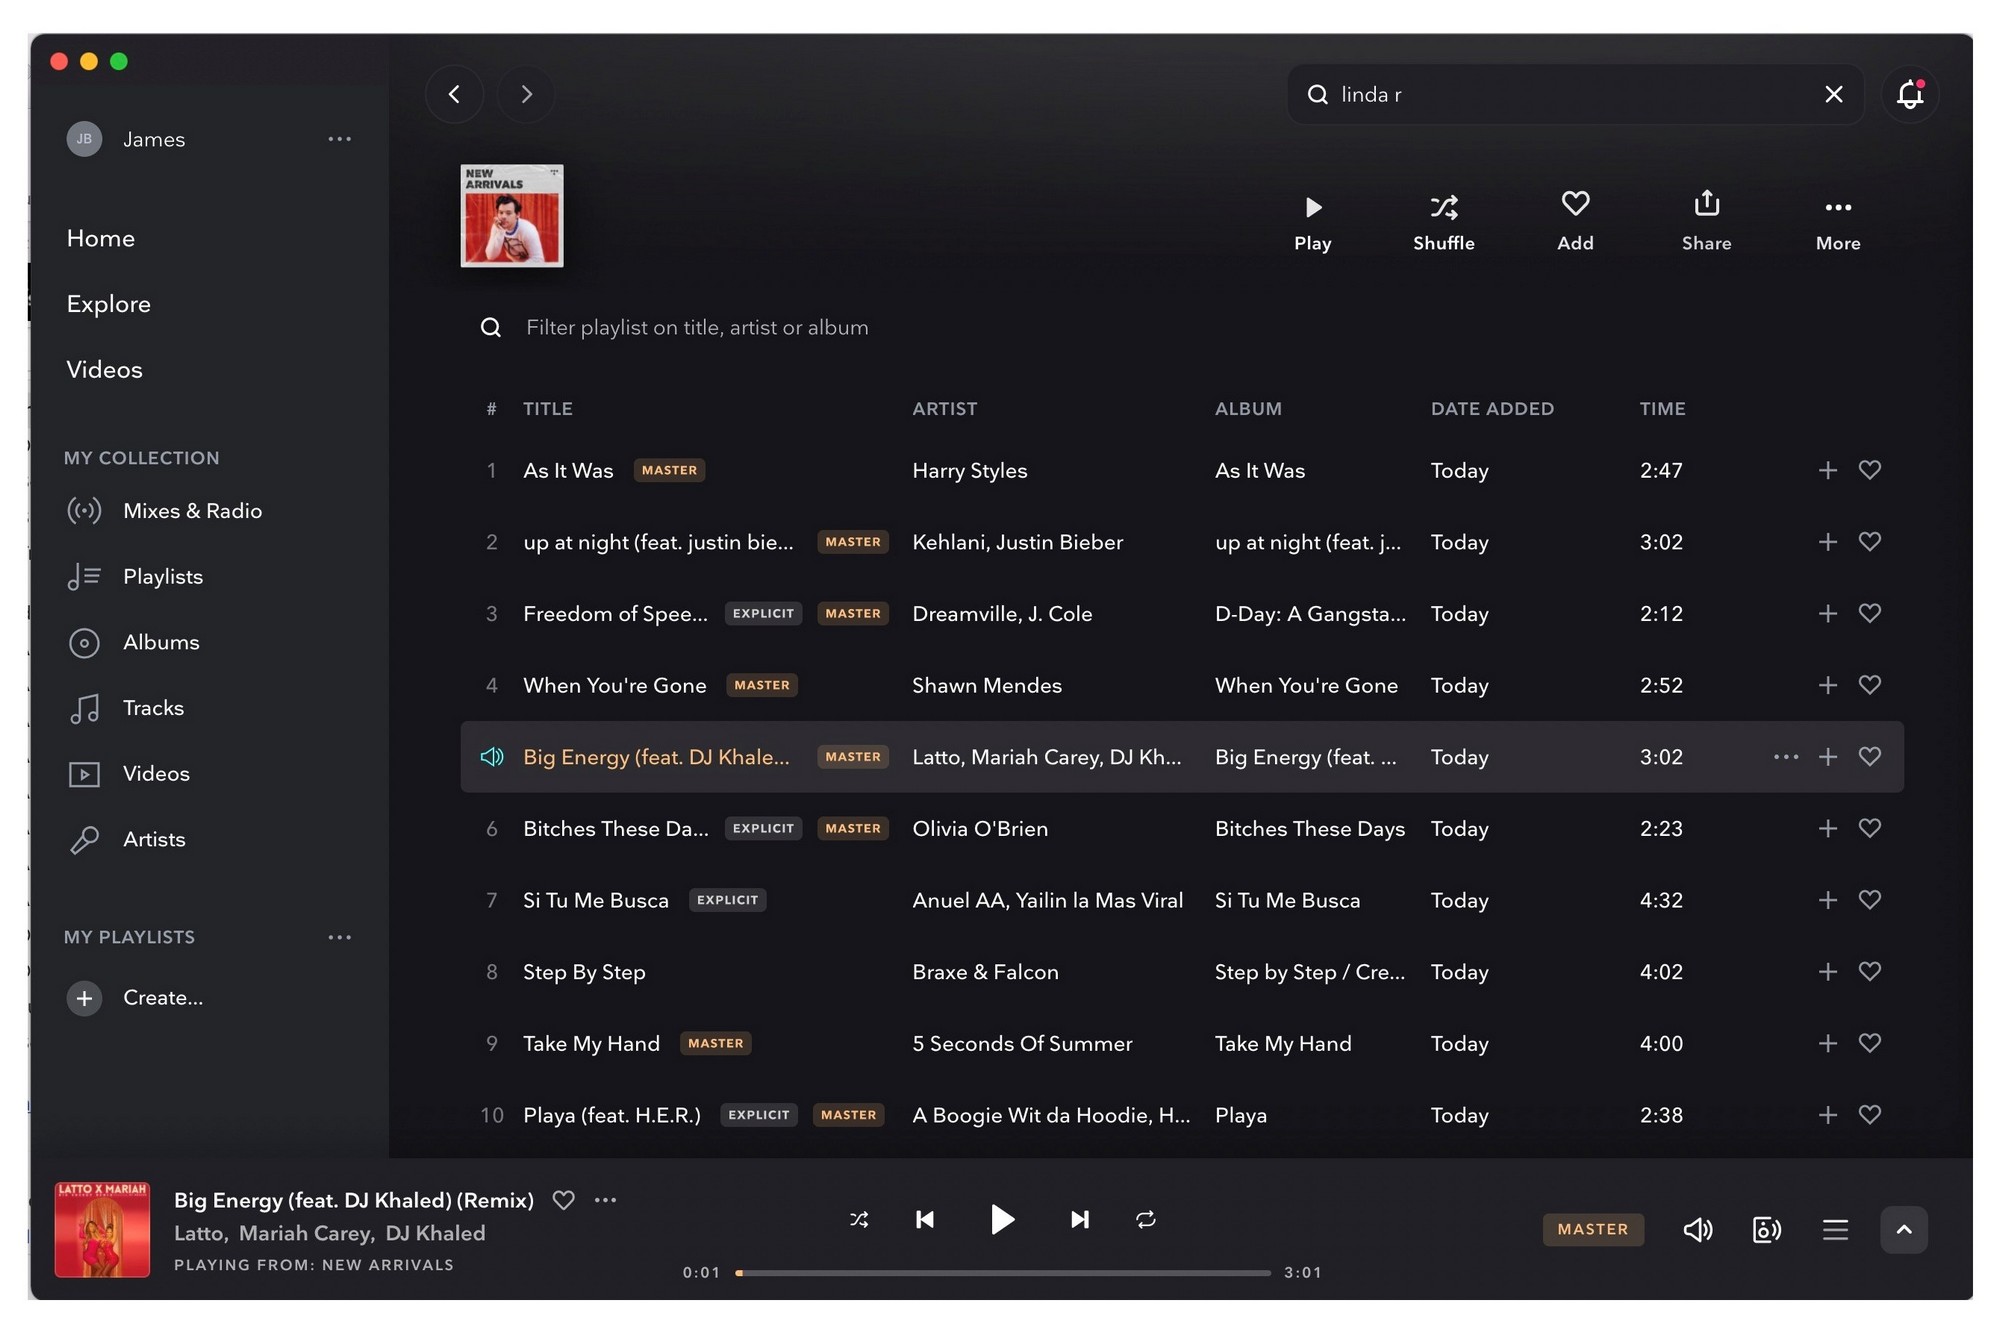Enable repeat in the playback bar
The height and width of the screenshot is (1333, 2000).
(x=1145, y=1219)
